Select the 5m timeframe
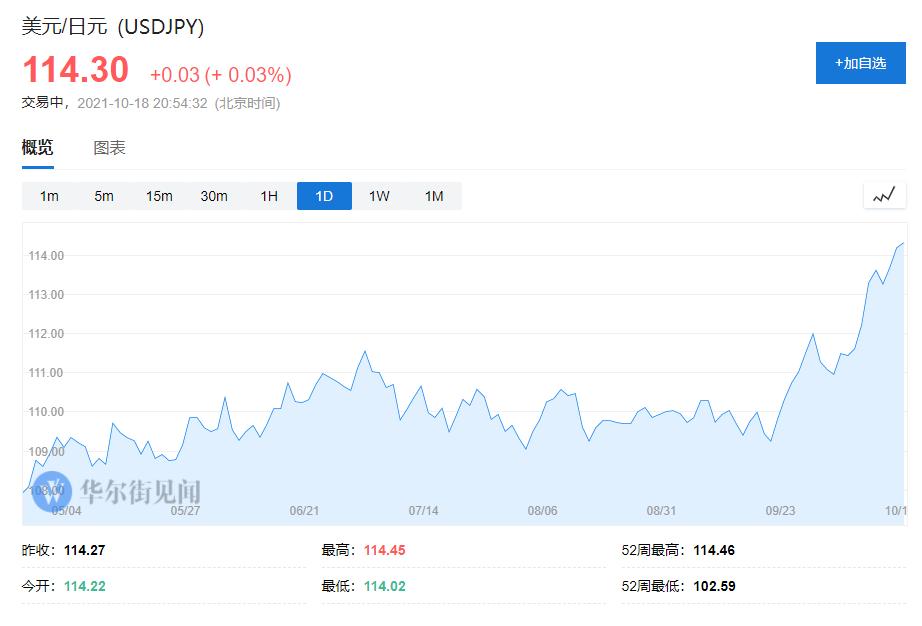Image resolution: width=922 pixels, height=626 pixels. click(104, 196)
